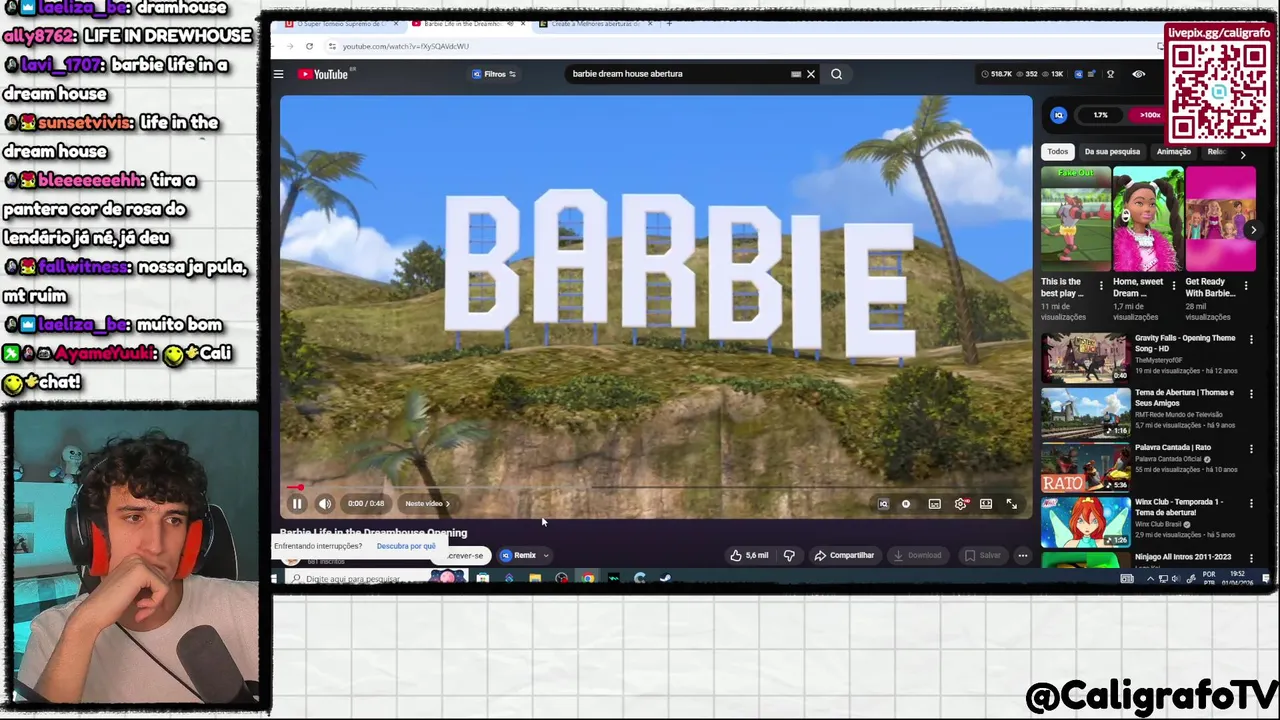Open the Filtros filter button

click(x=494, y=74)
